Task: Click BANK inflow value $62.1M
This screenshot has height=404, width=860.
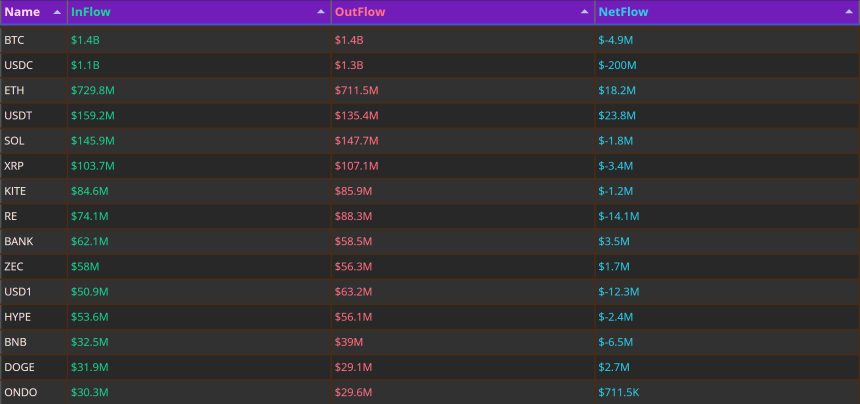Action: [90, 242]
